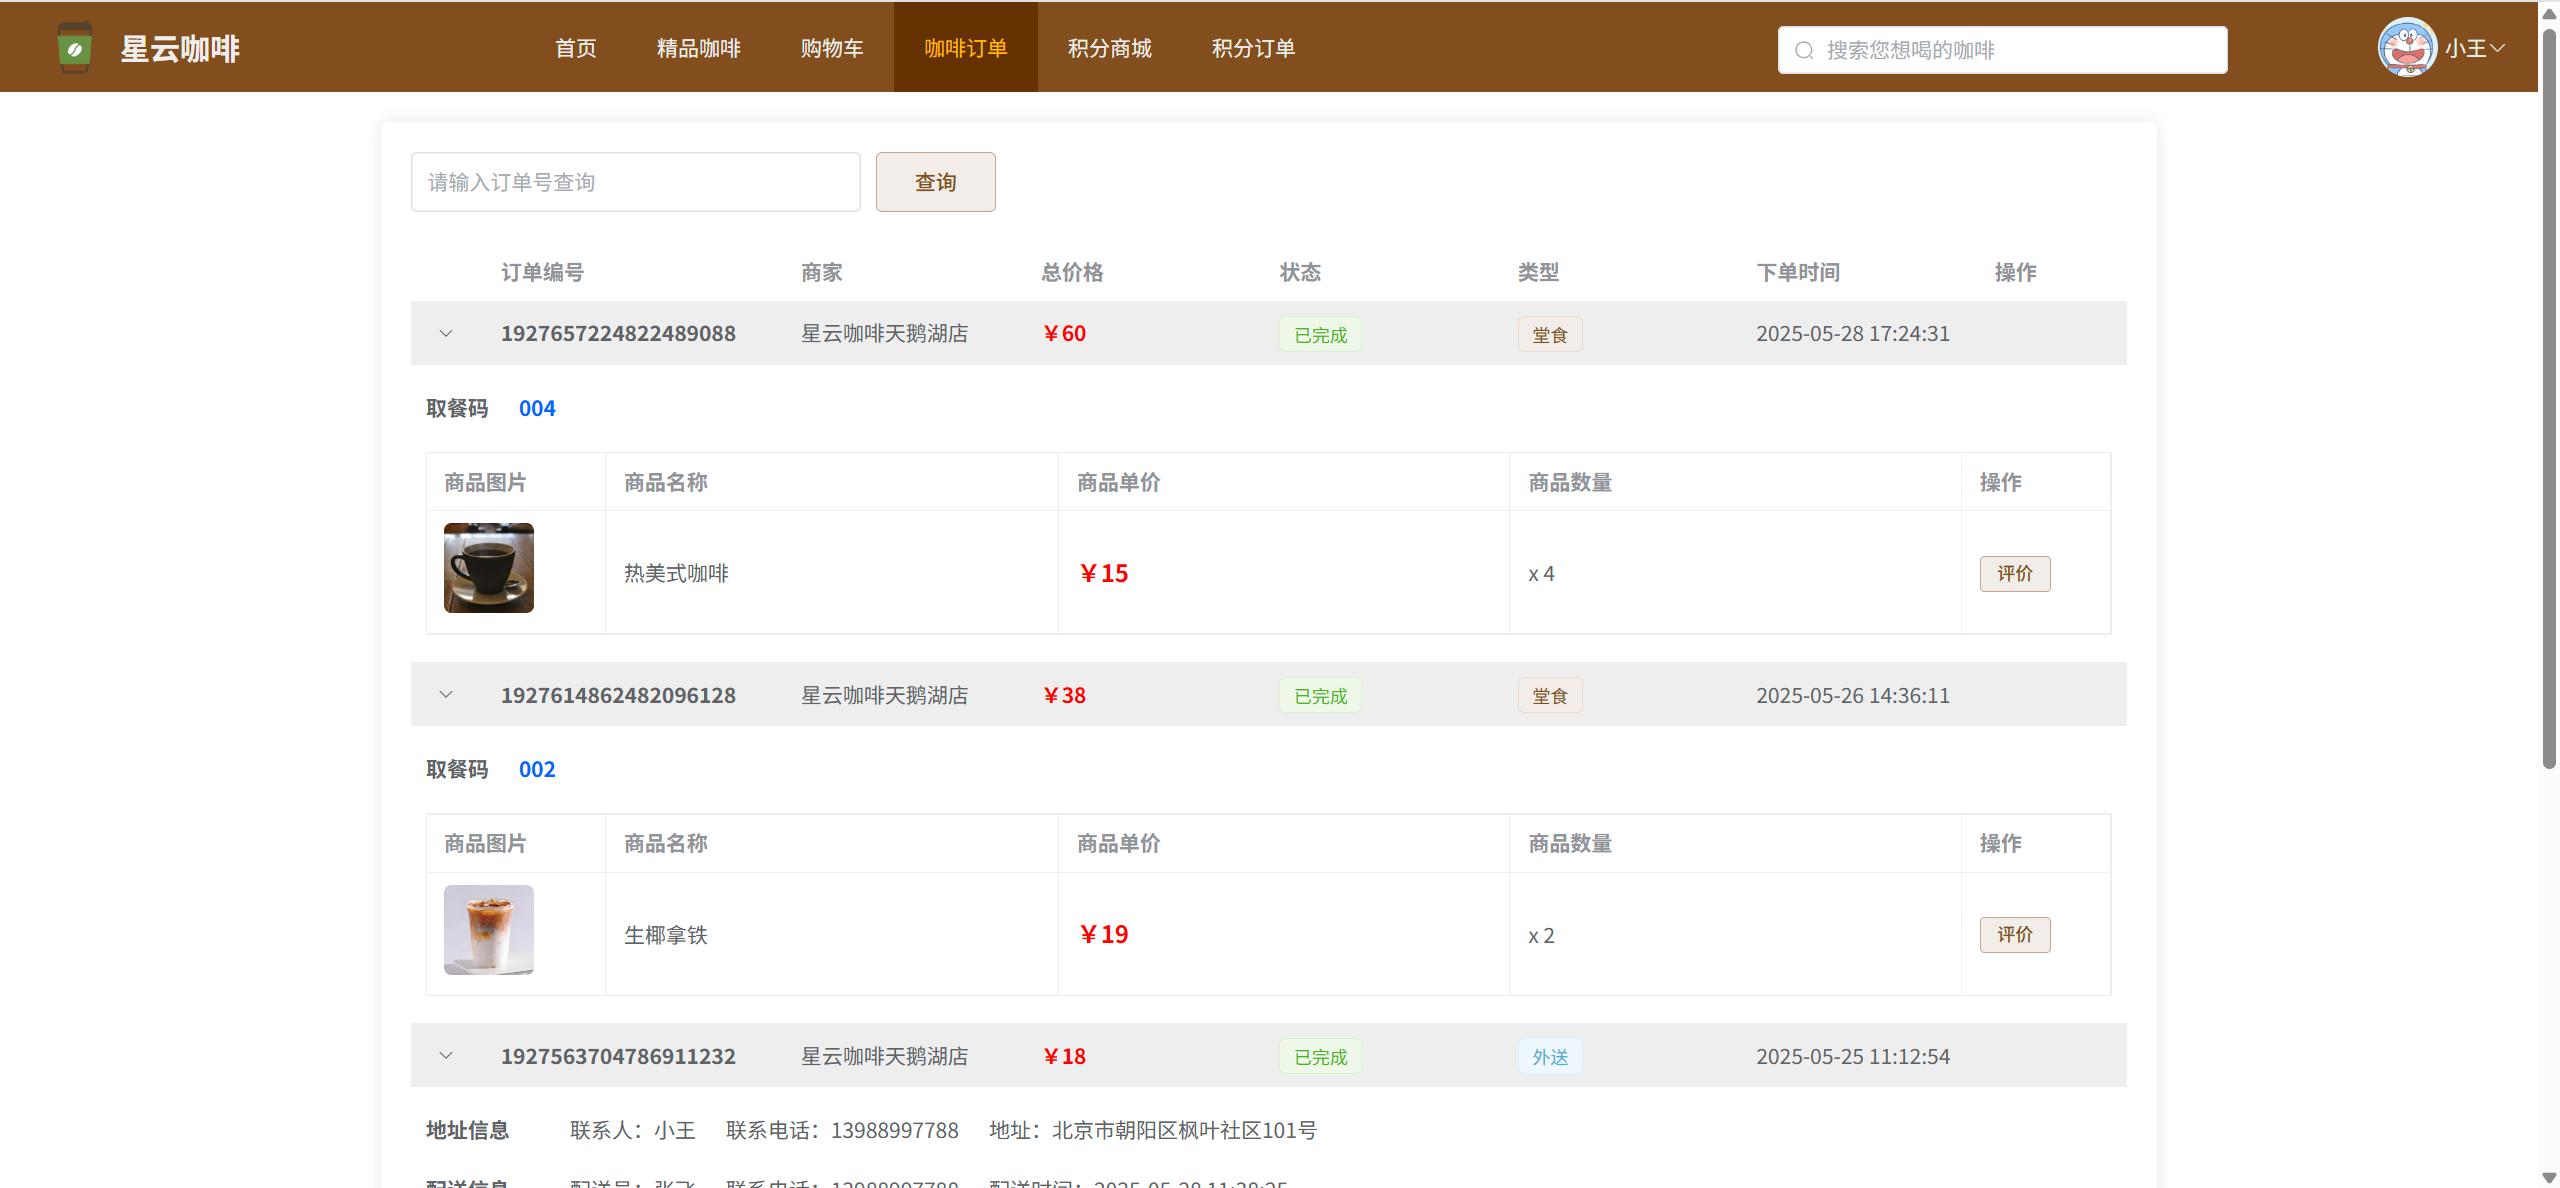Collapse order 1927657224822489088 row
The width and height of the screenshot is (2560, 1188).
click(x=446, y=334)
